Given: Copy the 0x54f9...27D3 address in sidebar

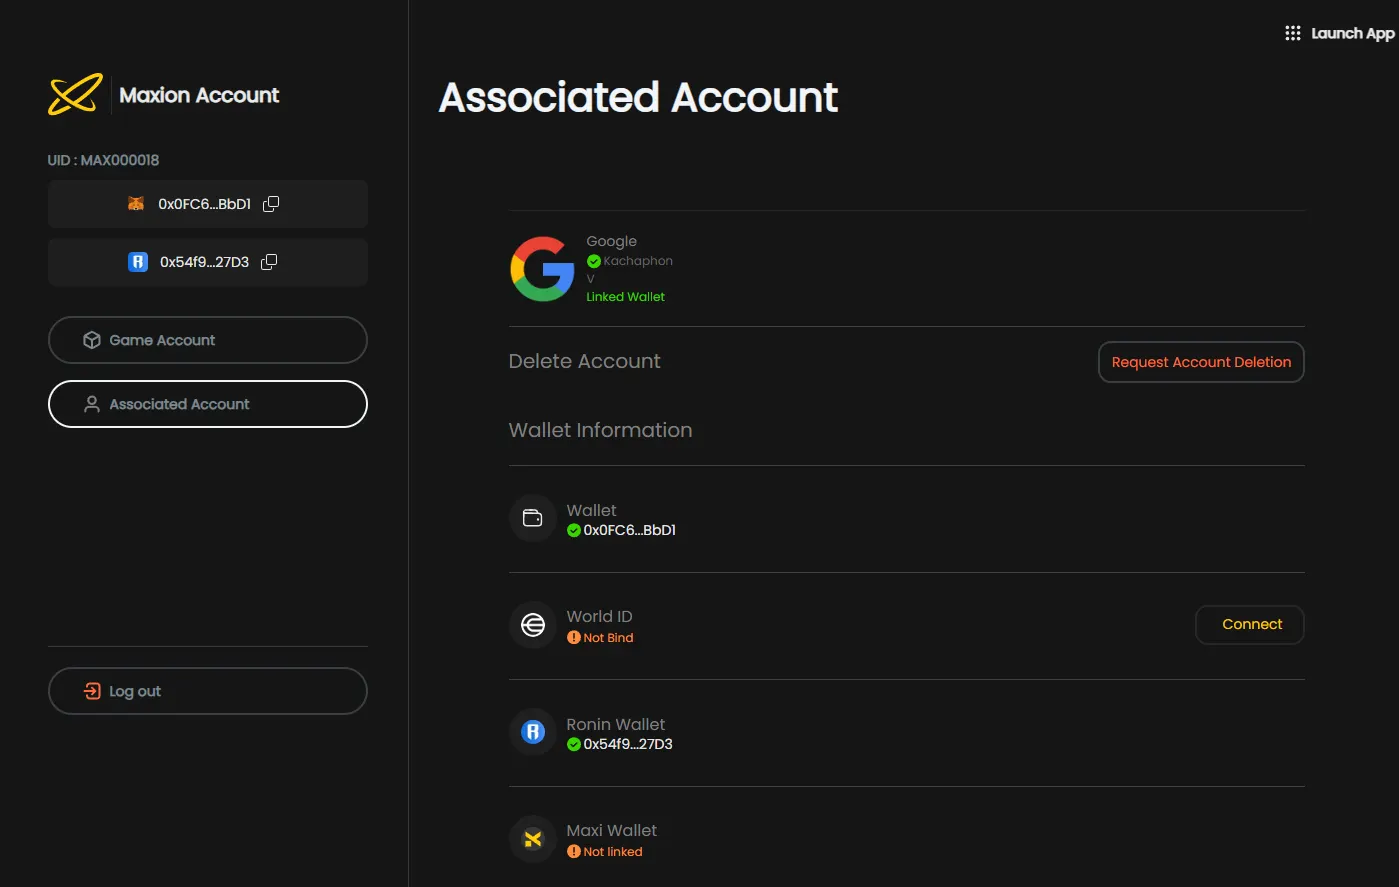Looking at the screenshot, I should [x=269, y=262].
